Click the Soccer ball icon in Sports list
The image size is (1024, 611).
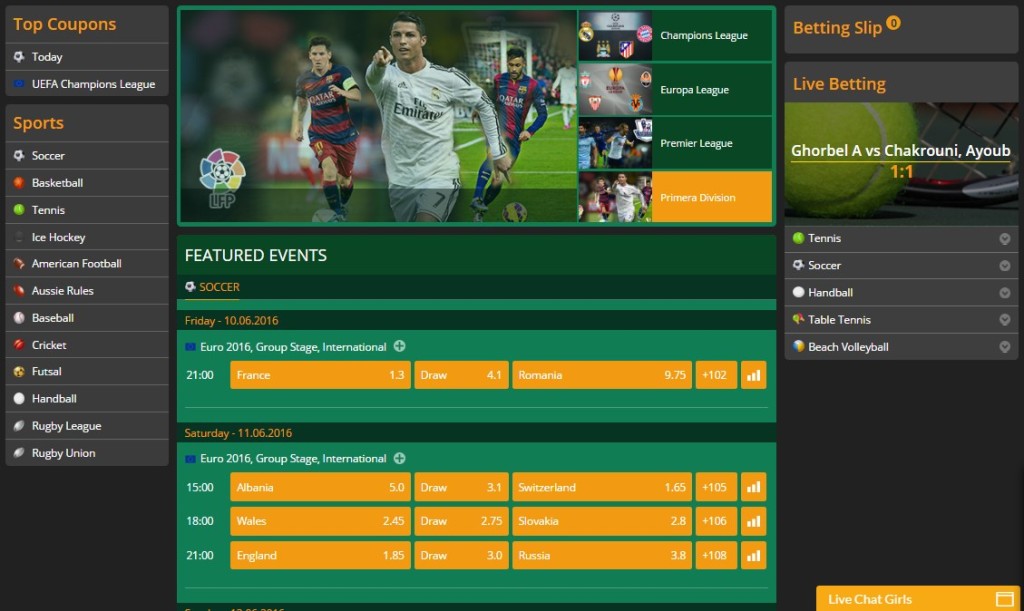coord(19,155)
